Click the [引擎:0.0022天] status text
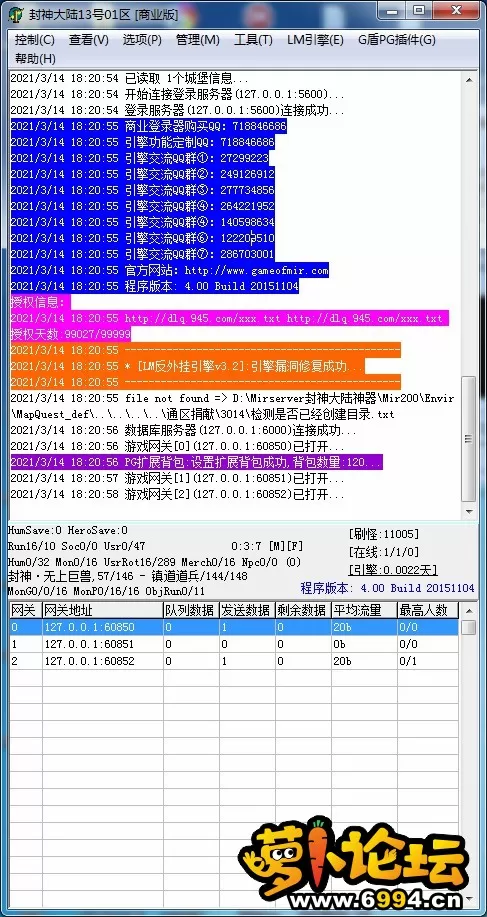The image size is (487, 917). [x=393, y=569]
